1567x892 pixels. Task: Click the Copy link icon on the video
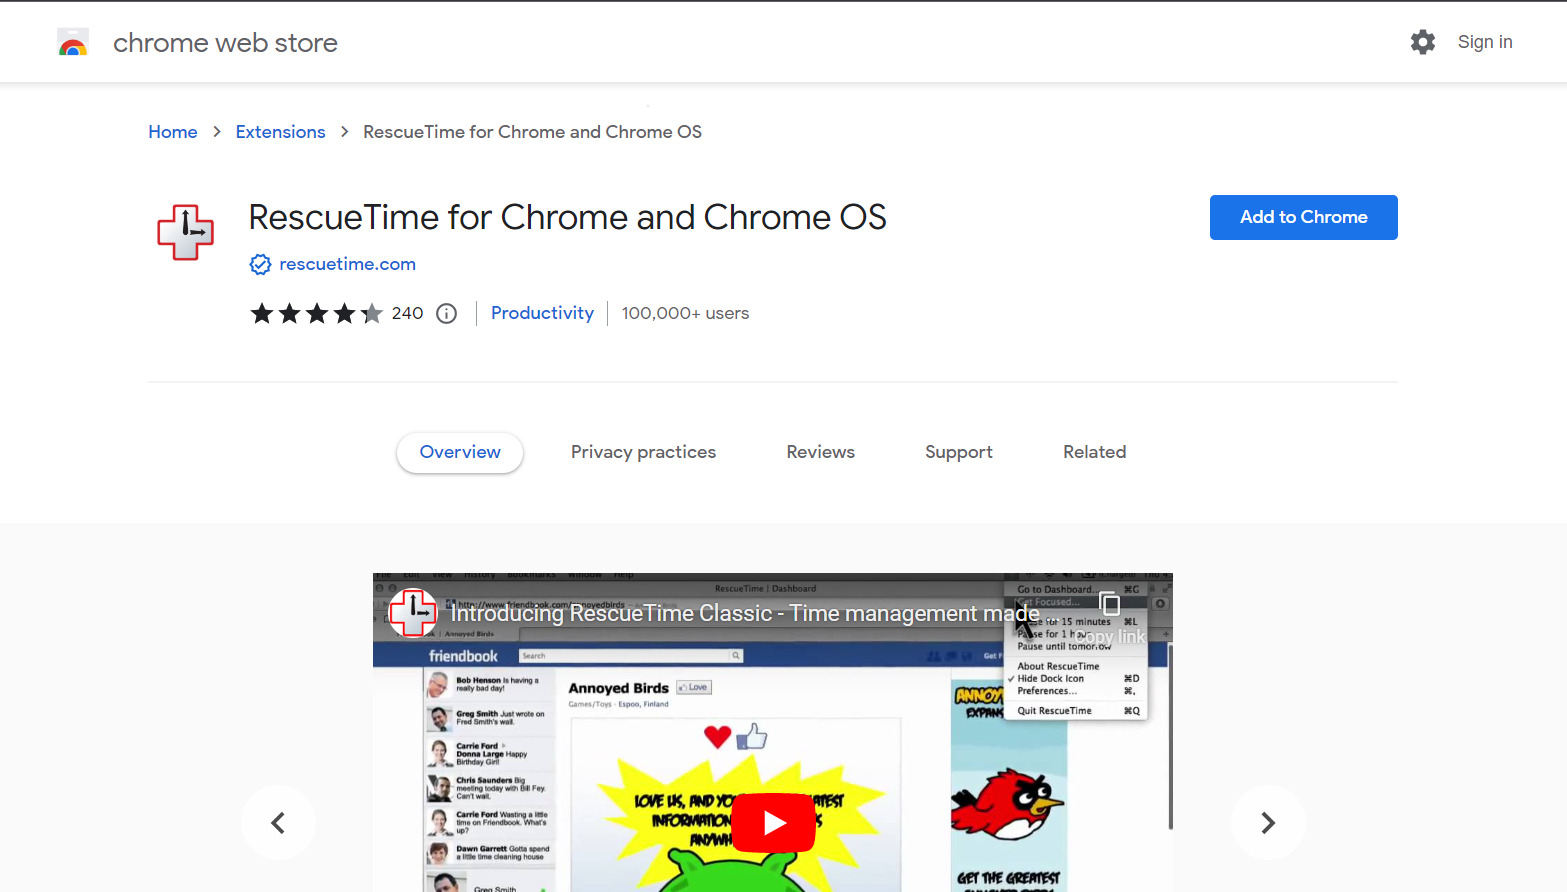coord(1110,604)
